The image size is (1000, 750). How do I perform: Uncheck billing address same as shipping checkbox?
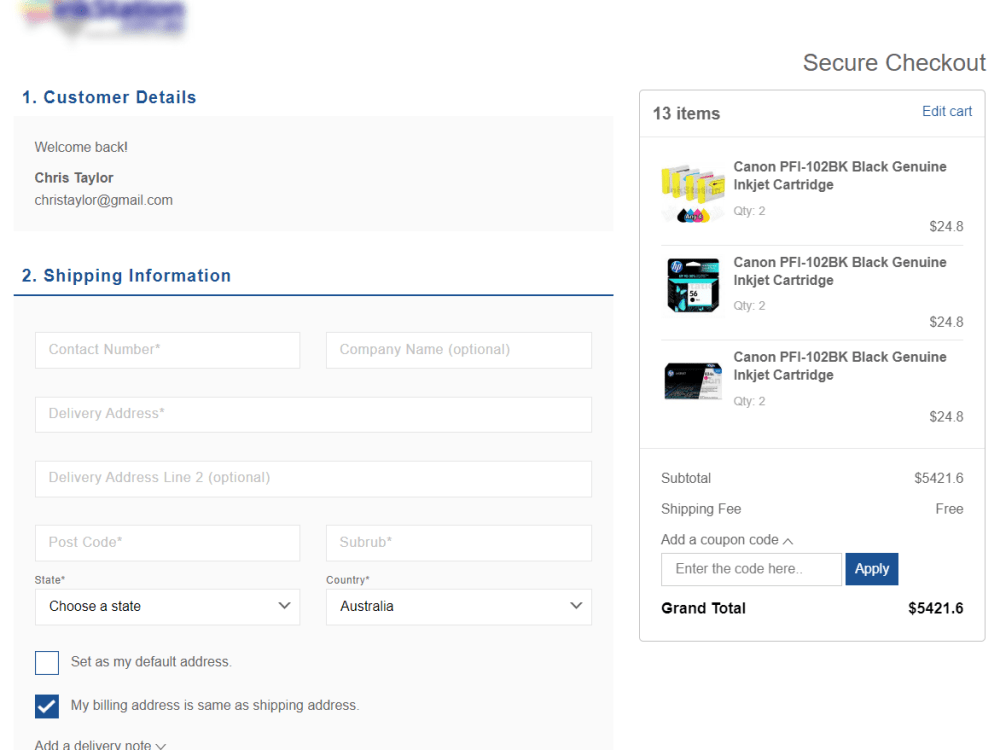[47, 706]
